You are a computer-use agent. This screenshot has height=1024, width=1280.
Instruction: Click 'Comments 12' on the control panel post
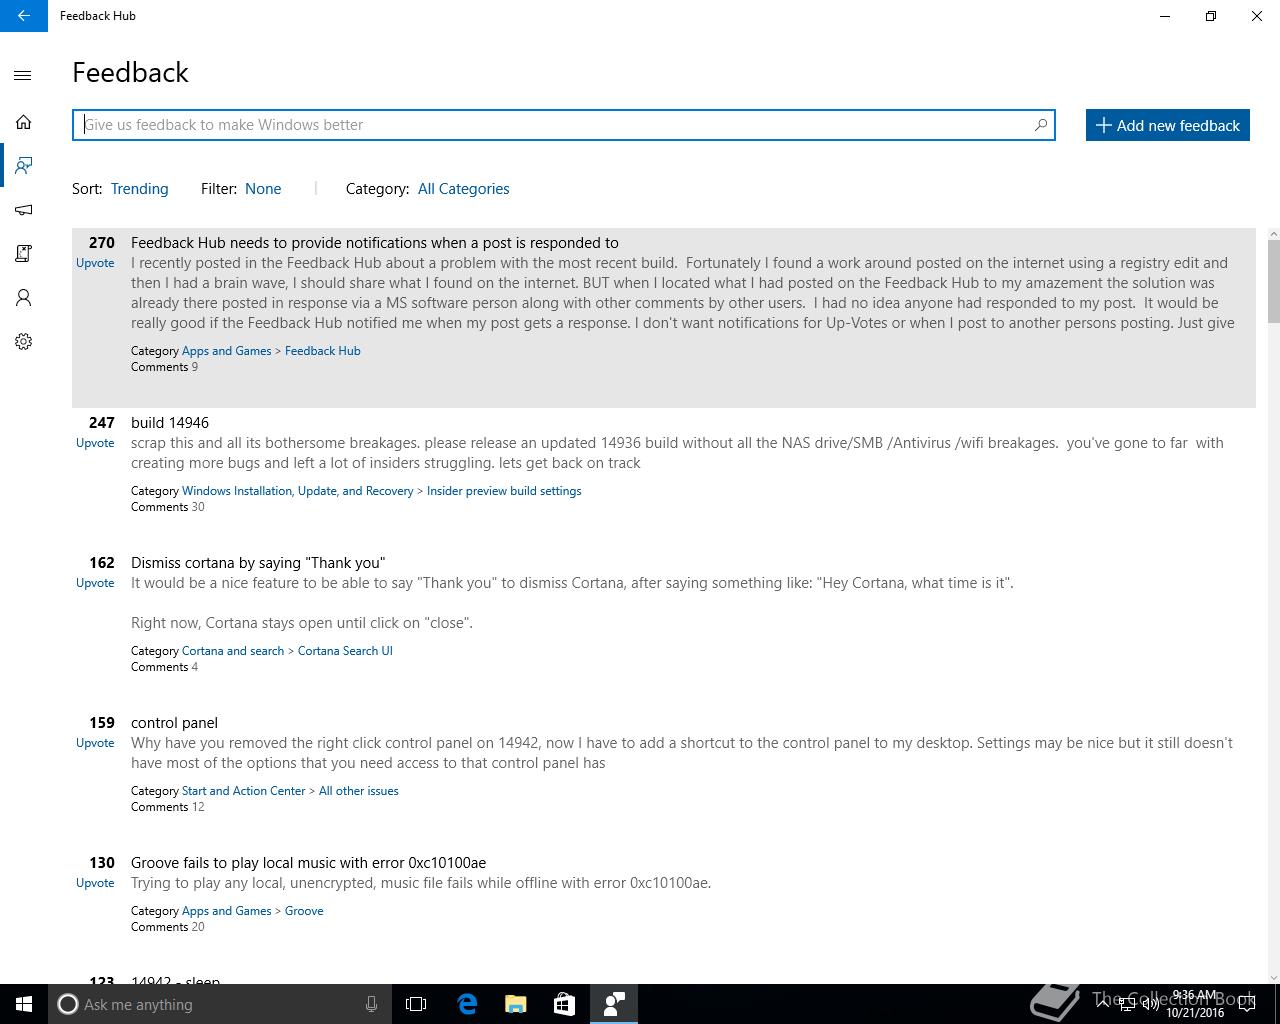click(x=167, y=807)
